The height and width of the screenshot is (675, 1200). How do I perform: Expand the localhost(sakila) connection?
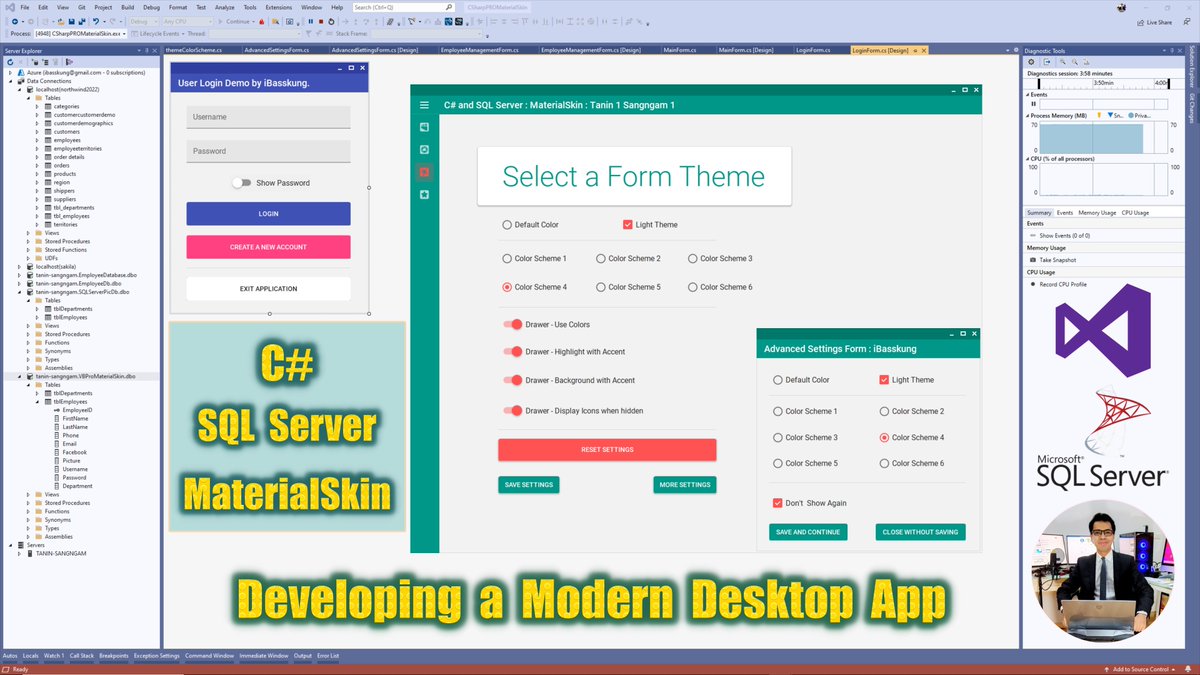point(19,267)
